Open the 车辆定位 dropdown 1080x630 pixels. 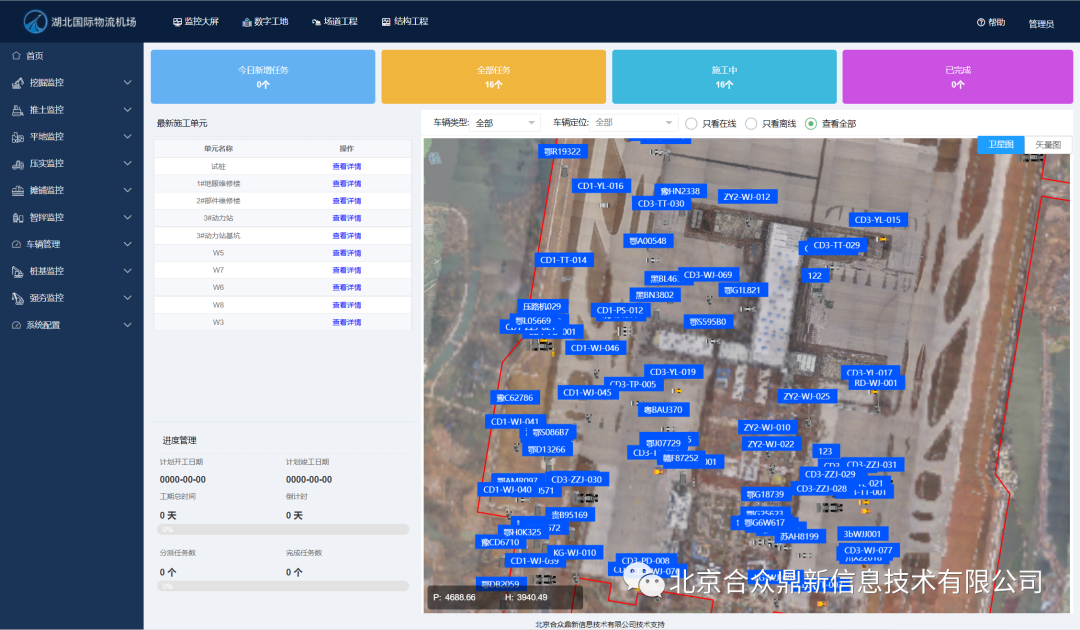[634, 123]
